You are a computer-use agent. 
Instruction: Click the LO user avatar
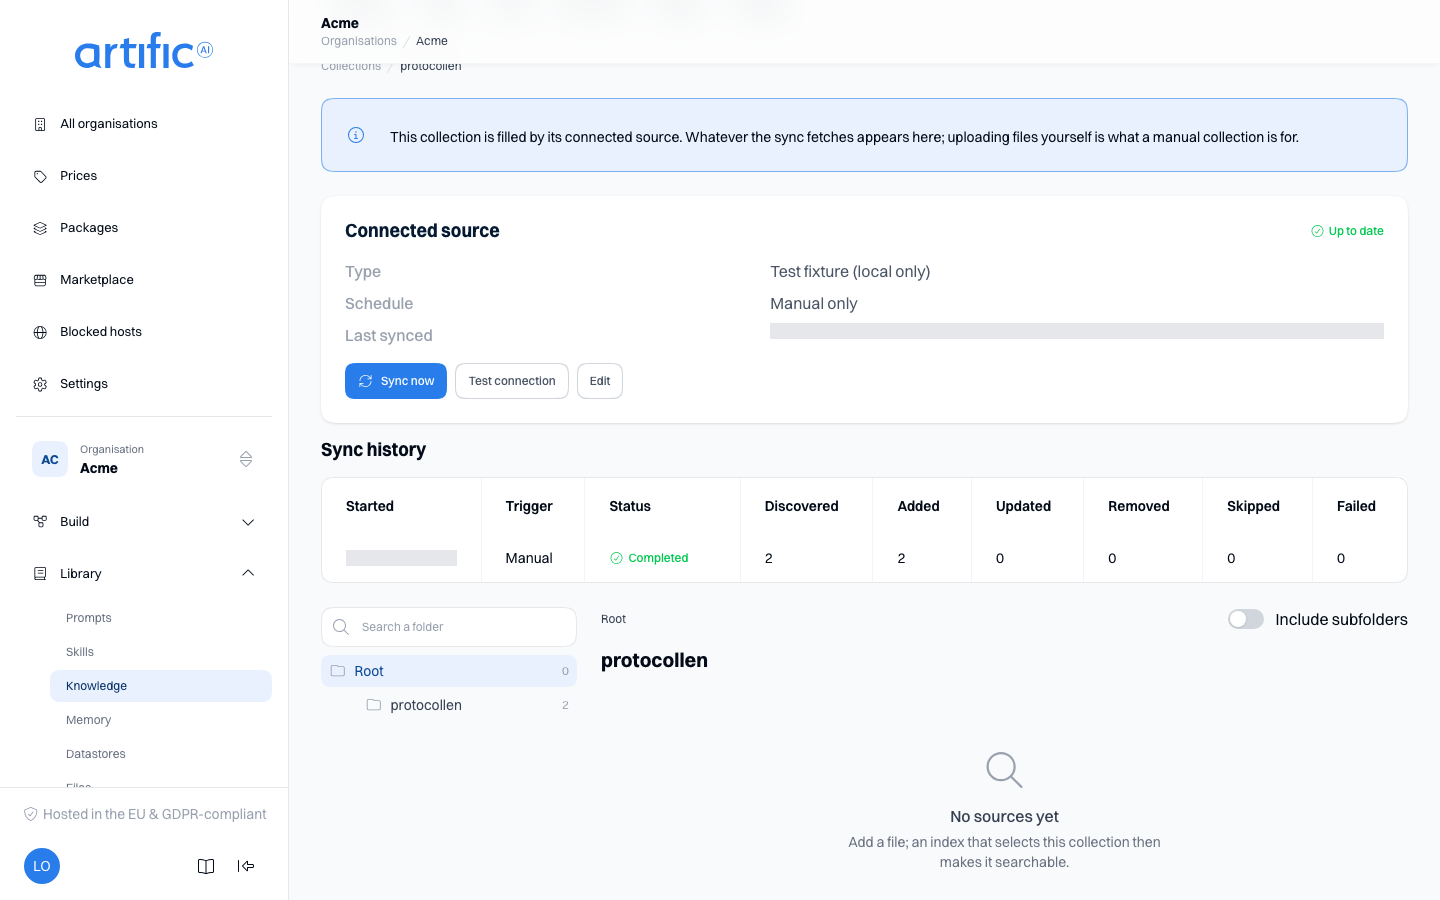42,866
